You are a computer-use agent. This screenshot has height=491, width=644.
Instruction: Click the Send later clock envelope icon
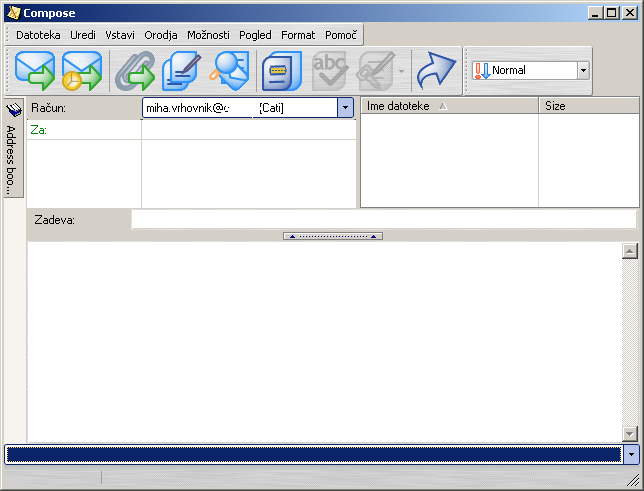point(81,71)
